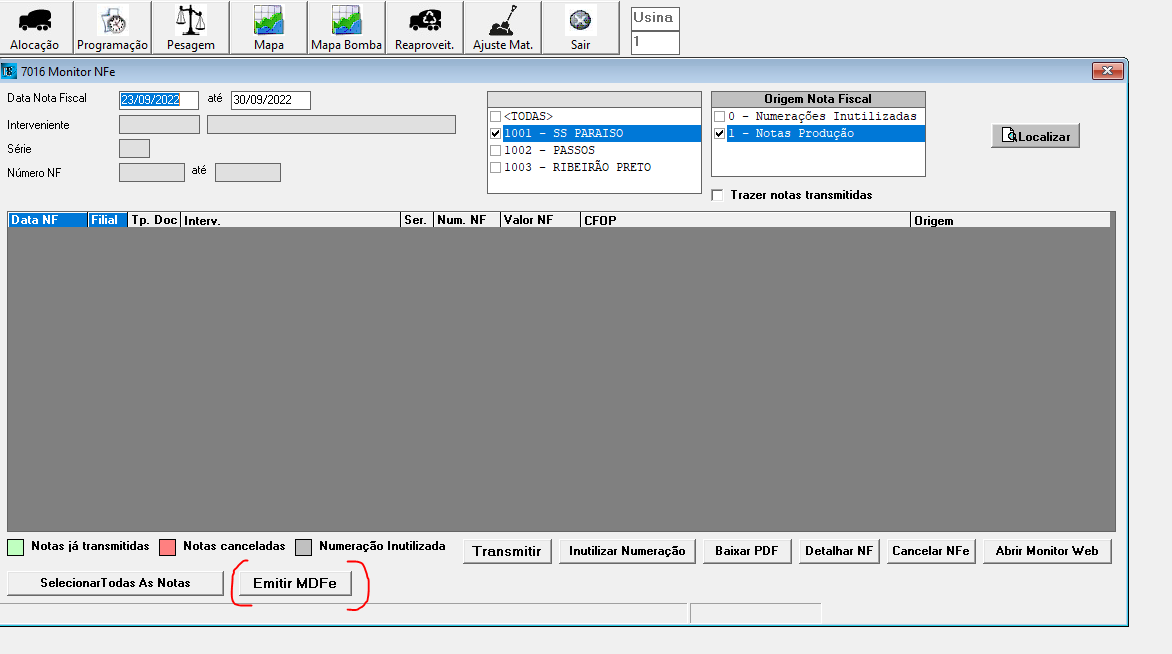This screenshot has width=1172, height=654.
Task: Sort by the Data NF column header
Action: 48,220
